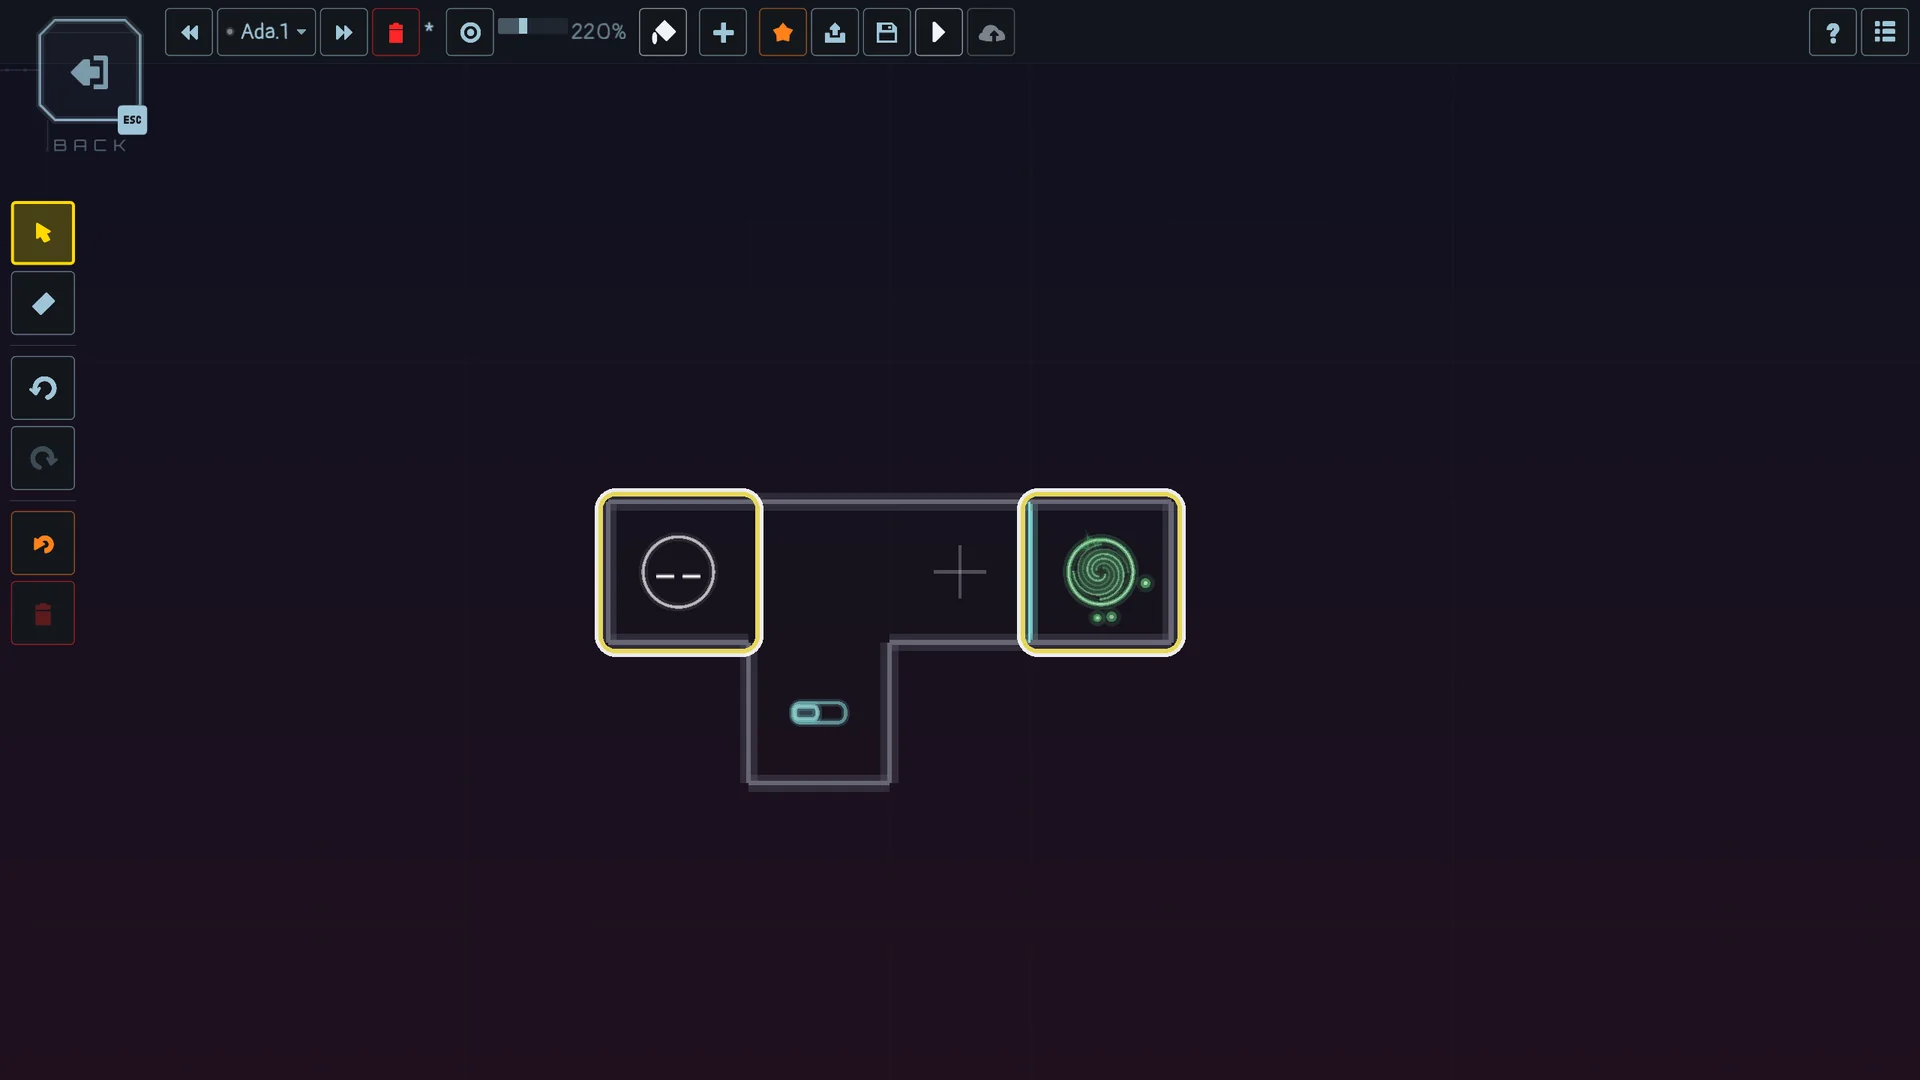Click the redo arrow in left sidebar
This screenshot has height=1080, width=1920.
[43, 458]
